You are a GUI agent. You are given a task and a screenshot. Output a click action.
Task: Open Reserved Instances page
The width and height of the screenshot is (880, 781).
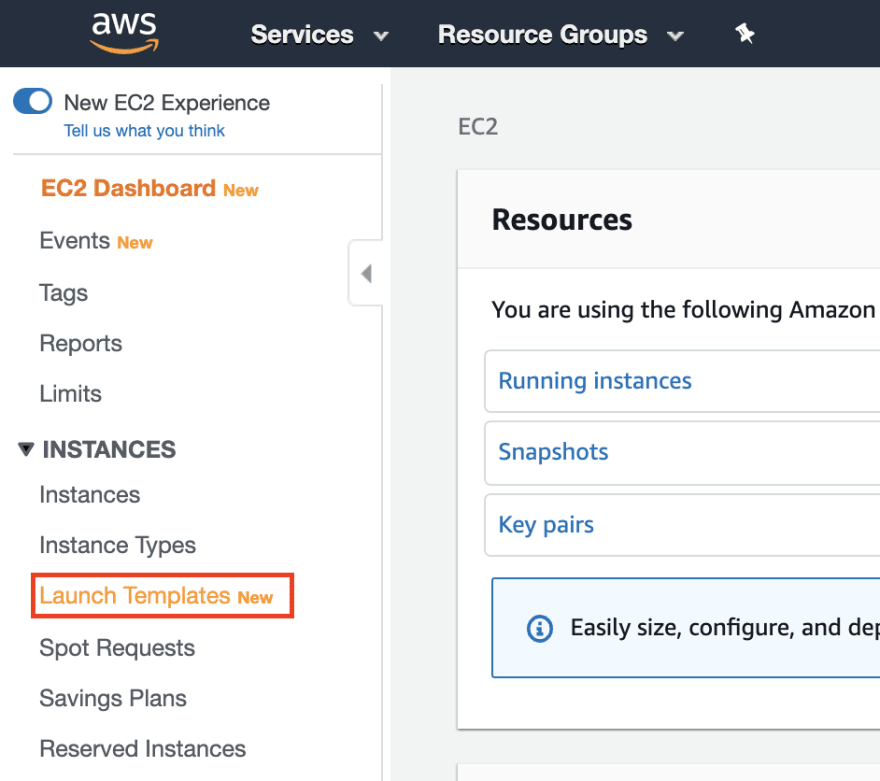coord(143,749)
